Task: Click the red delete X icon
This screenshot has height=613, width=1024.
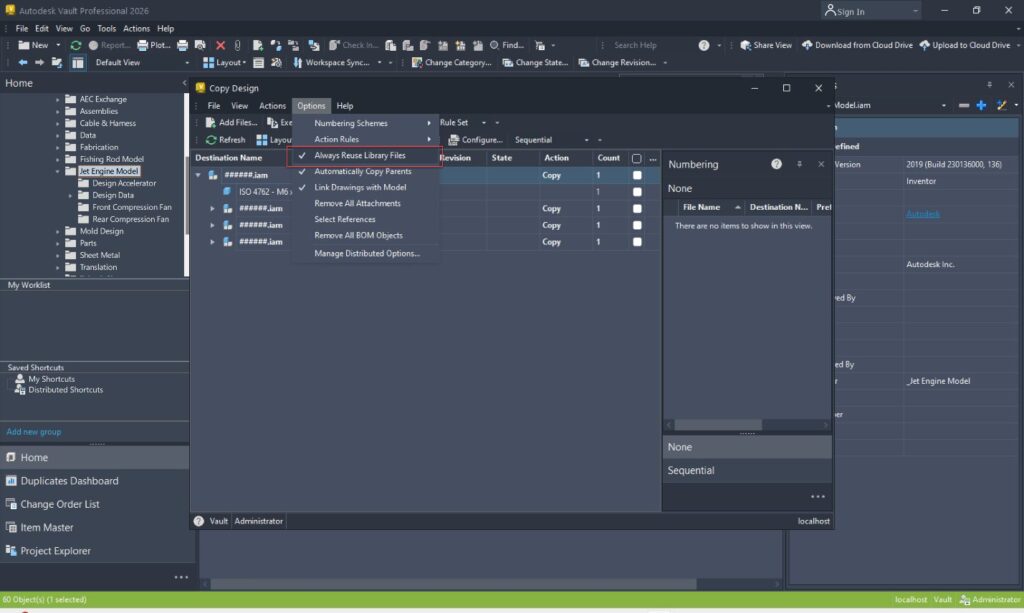Action: point(220,45)
